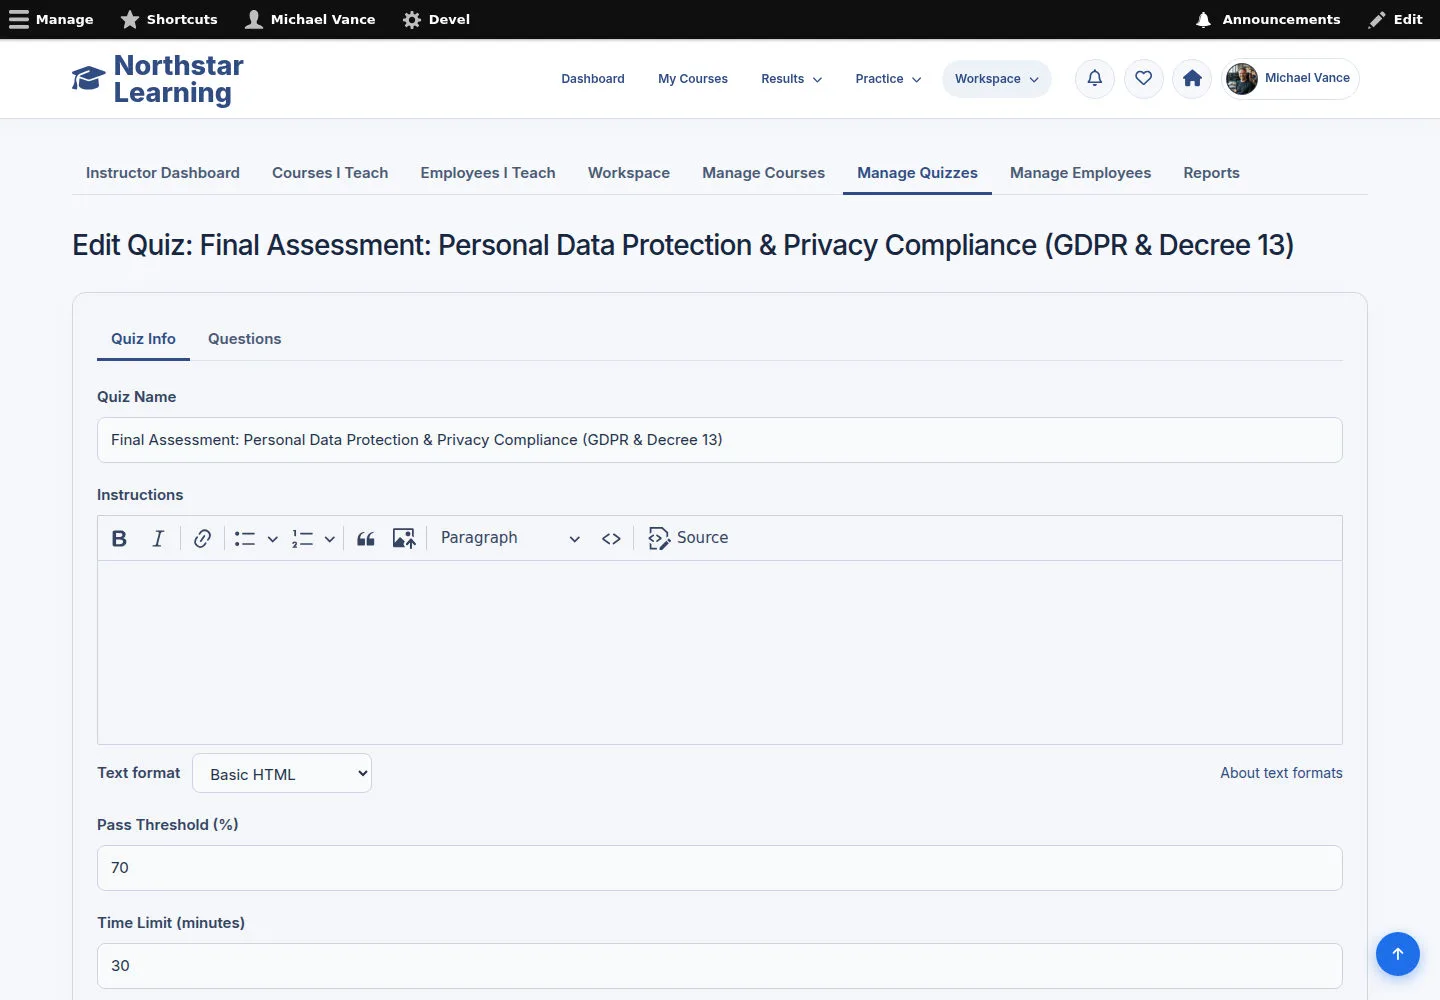Image resolution: width=1440 pixels, height=1000 pixels.
Task: Switch to the Questions tab
Action: tap(244, 339)
